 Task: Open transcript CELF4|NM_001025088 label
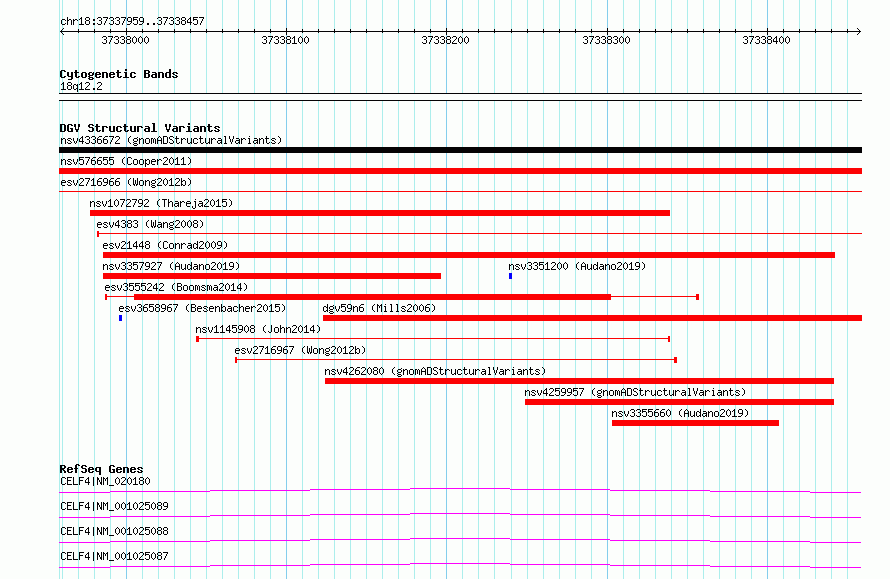[114, 531]
